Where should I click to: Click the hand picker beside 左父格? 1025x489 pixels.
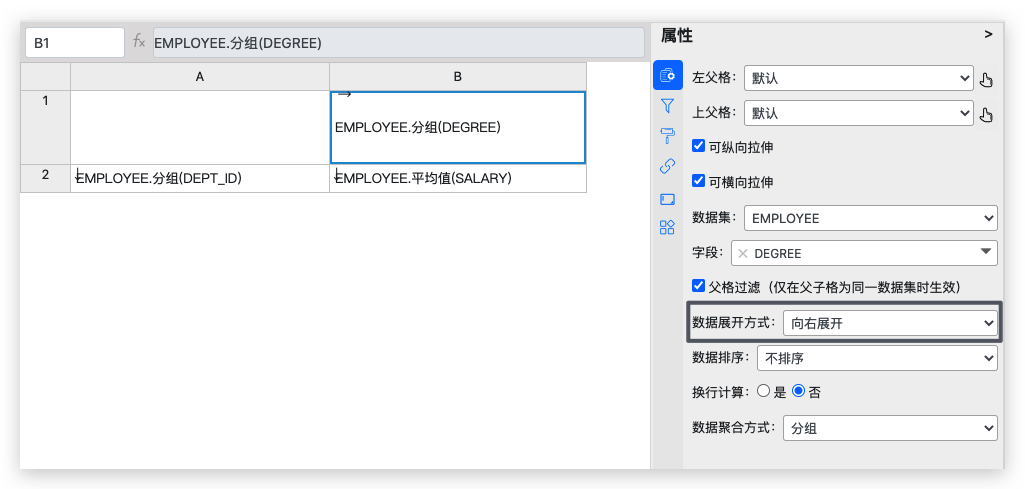click(x=986, y=80)
